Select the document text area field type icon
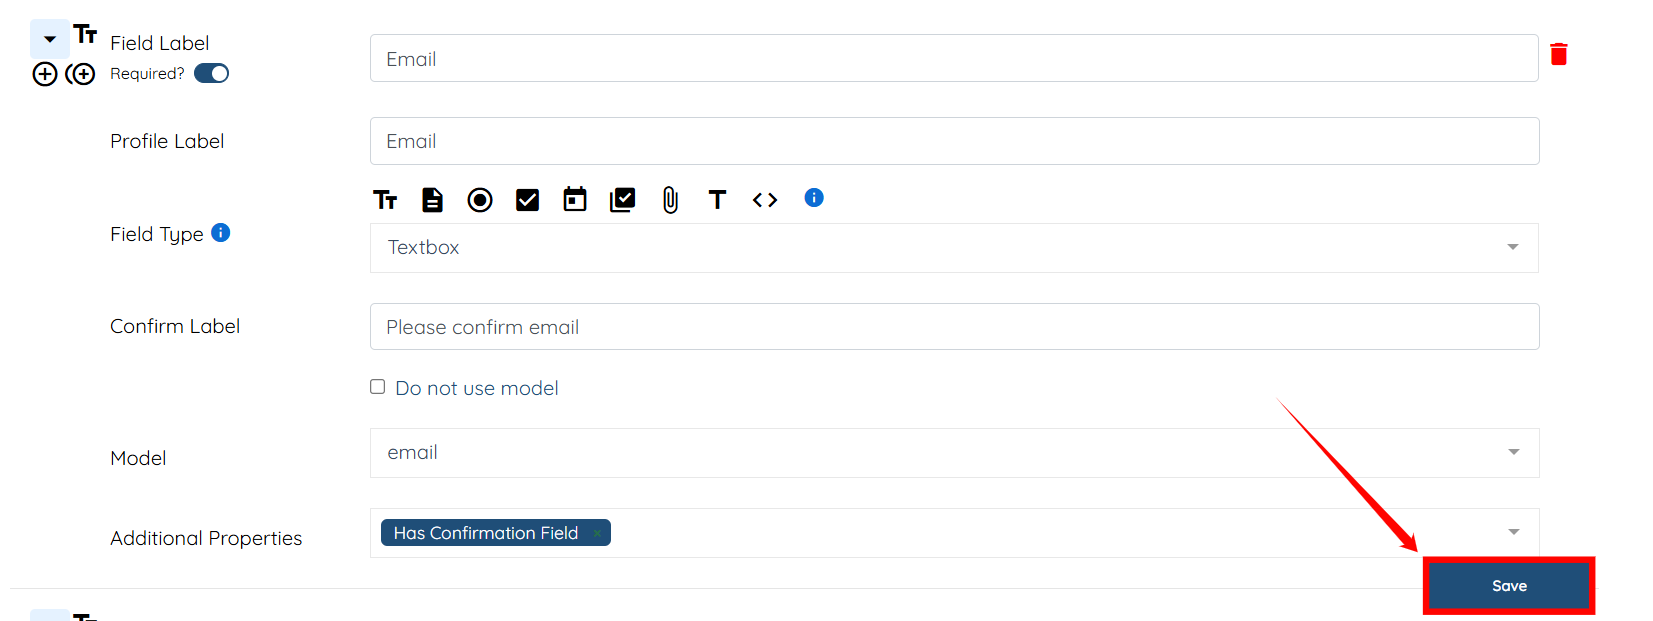 (432, 200)
